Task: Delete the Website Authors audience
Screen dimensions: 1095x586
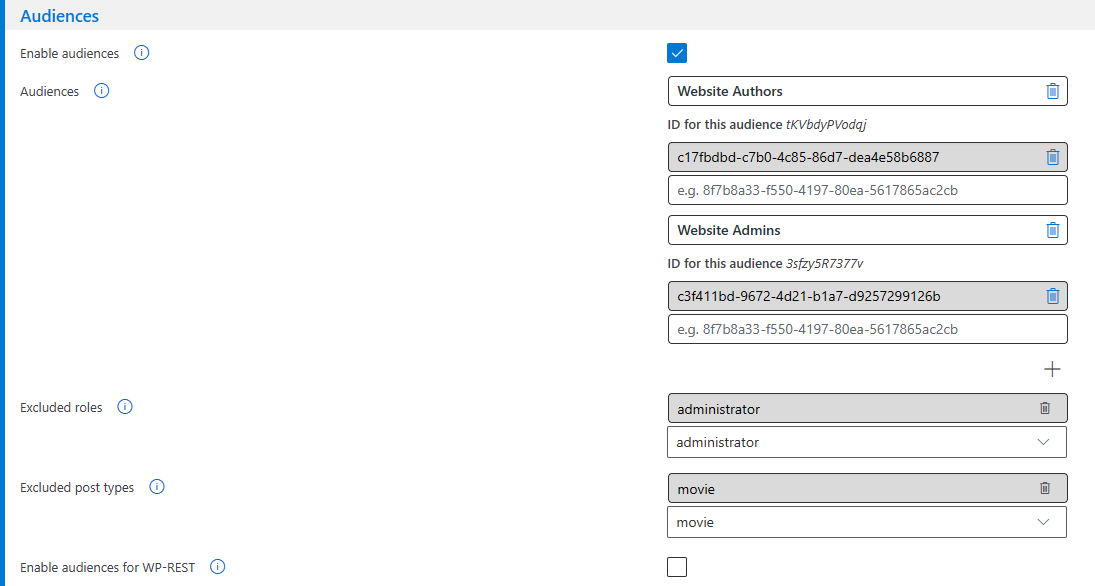Action: 1052,91
